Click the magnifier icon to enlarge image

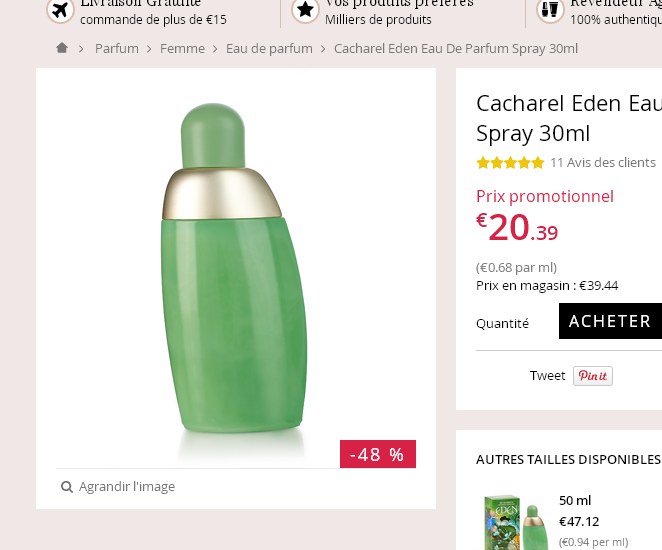[67, 487]
